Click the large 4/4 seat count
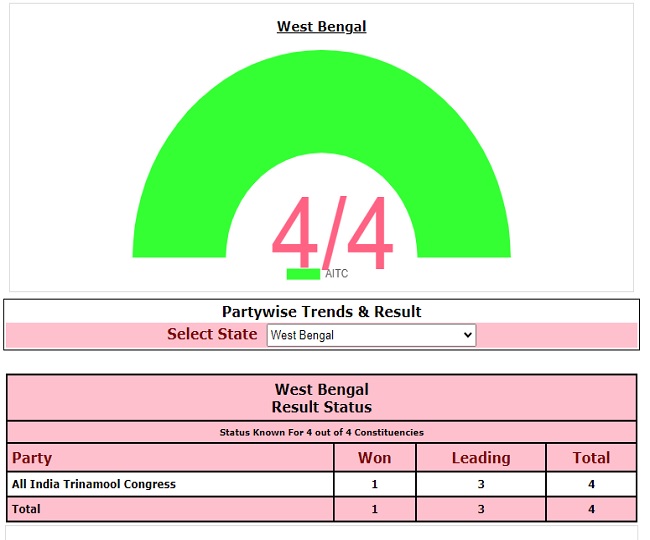The height and width of the screenshot is (540, 650). 331,235
